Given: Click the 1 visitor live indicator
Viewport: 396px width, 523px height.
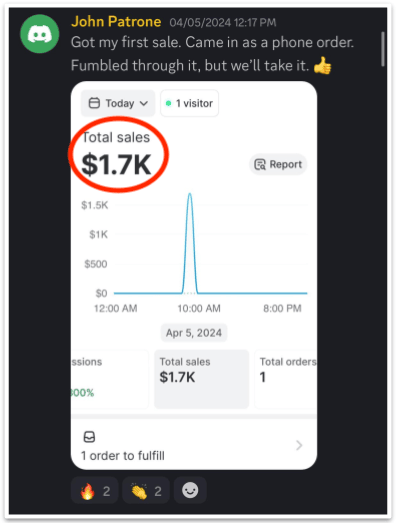Looking at the screenshot, I should [x=189, y=103].
